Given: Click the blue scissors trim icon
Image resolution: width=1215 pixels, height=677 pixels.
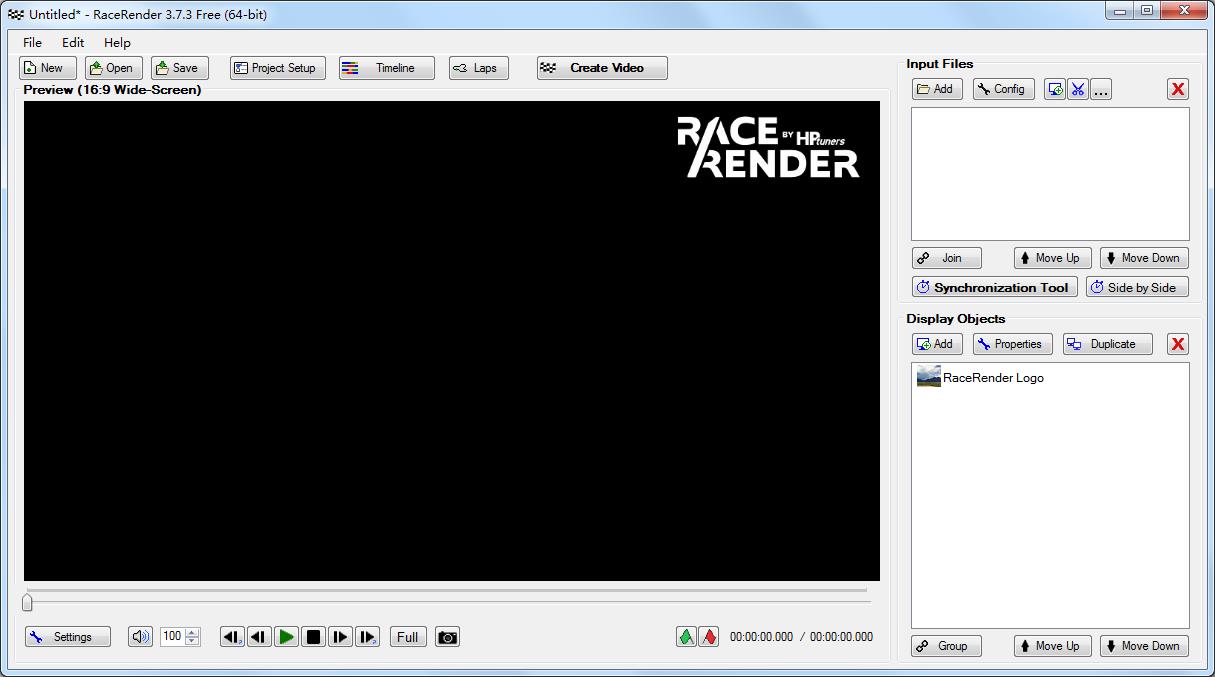Looking at the screenshot, I should point(1078,89).
